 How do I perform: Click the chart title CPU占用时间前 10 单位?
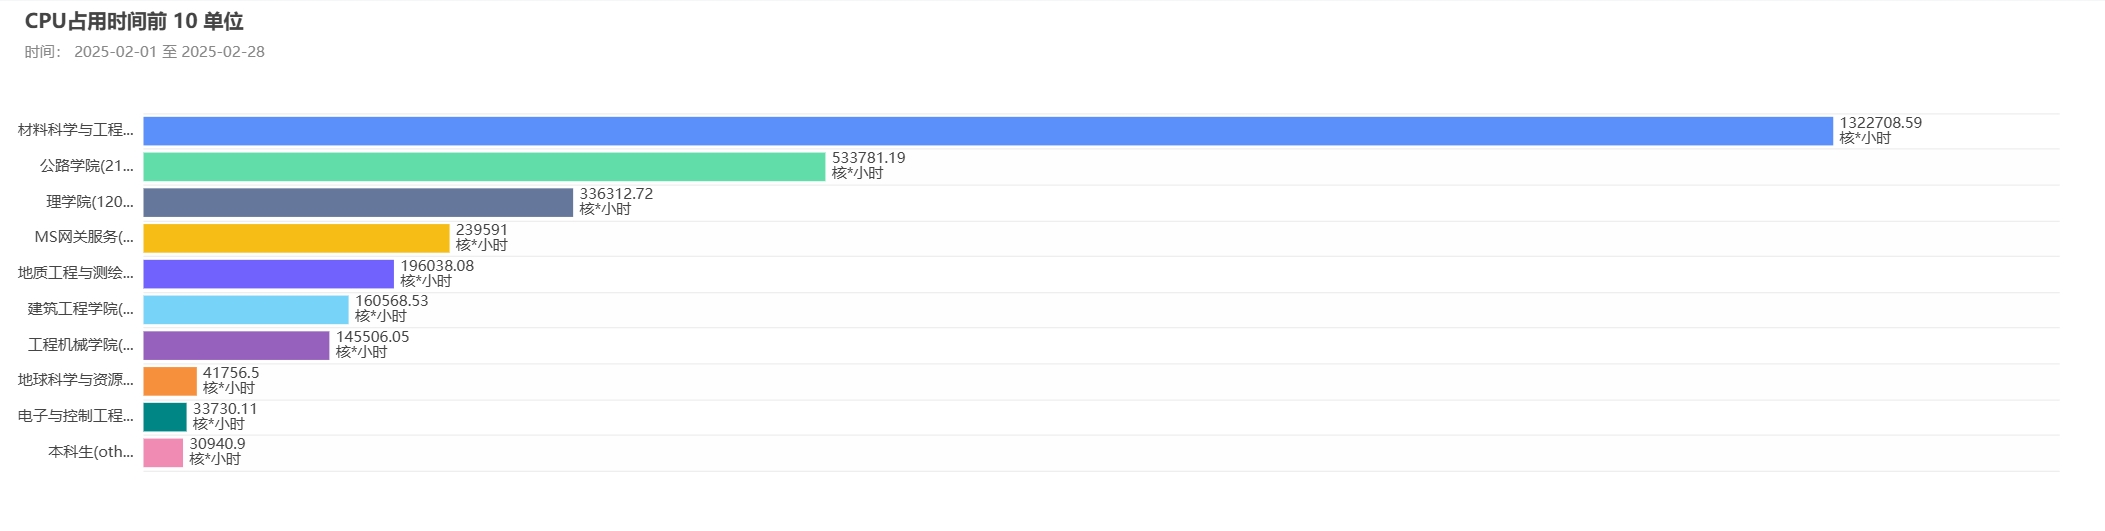tap(134, 21)
